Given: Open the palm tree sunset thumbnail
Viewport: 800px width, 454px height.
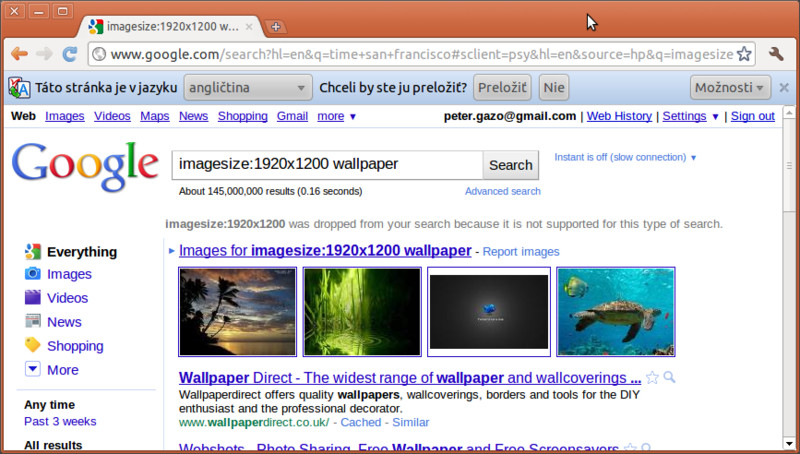Looking at the screenshot, I should [x=237, y=312].
